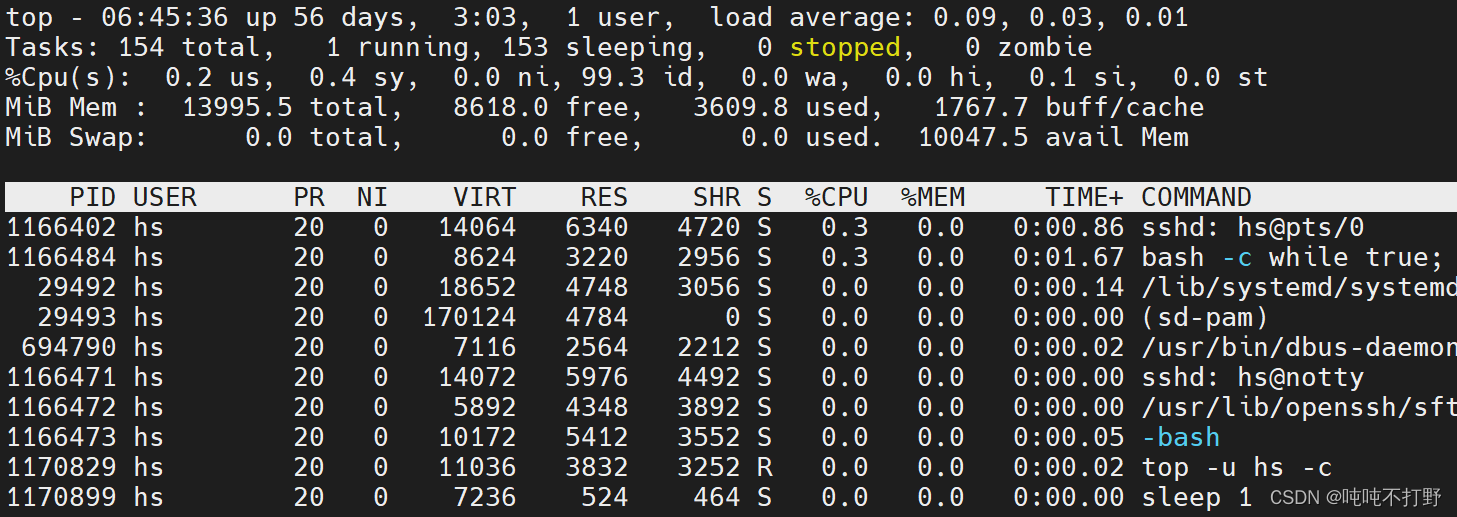Click the SHR value 4720
1457x517 pixels.
tap(709, 227)
